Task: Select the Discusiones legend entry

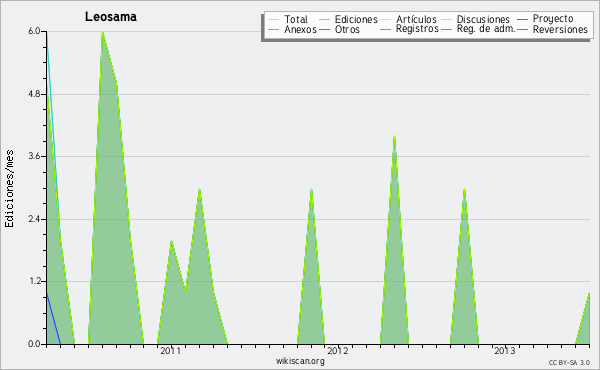Action: pyautogui.click(x=483, y=19)
